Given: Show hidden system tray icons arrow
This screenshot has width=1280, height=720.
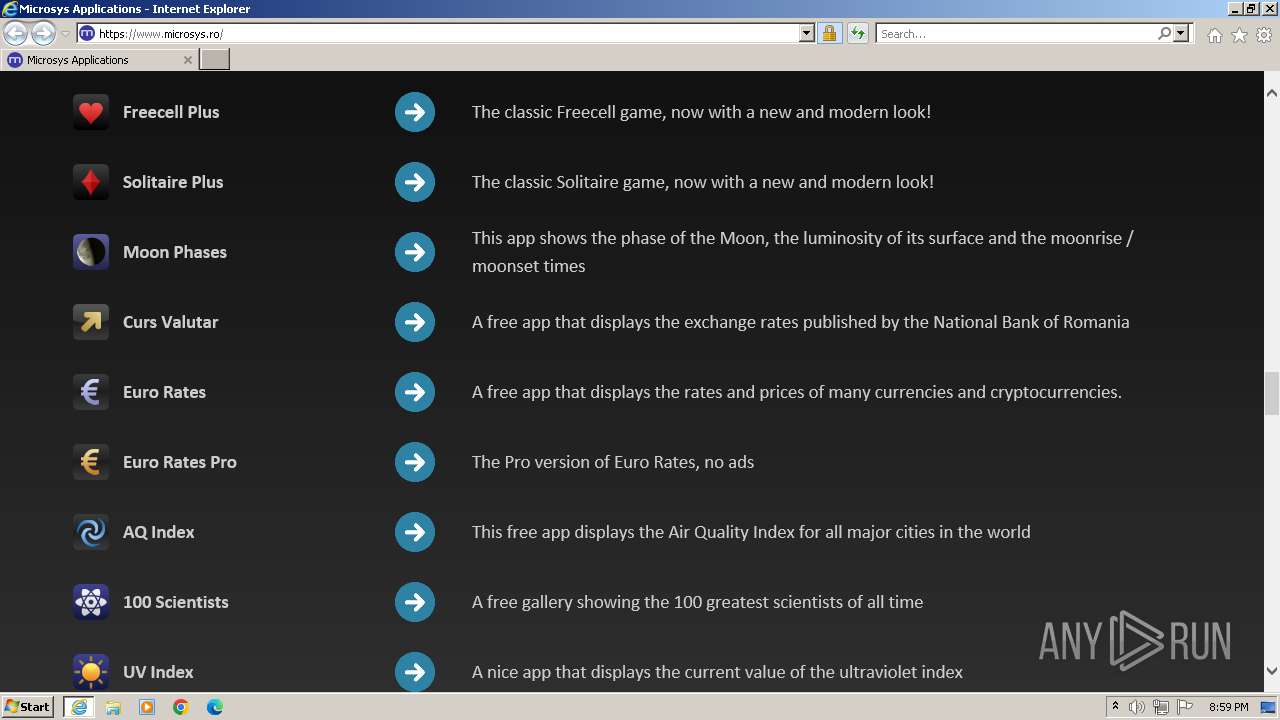Looking at the screenshot, I should pos(1115,707).
